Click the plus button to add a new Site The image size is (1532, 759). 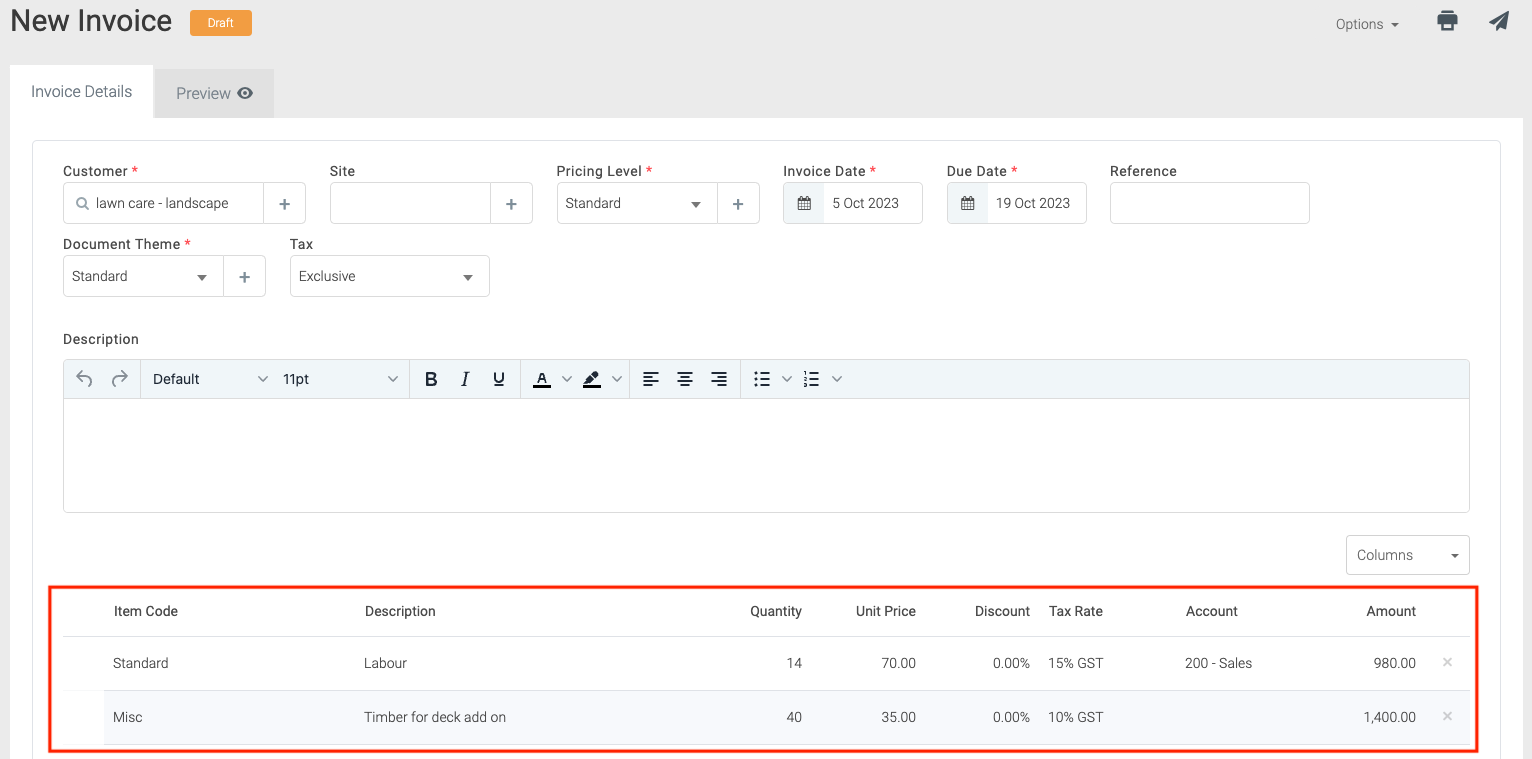click(x=511, y=202)
